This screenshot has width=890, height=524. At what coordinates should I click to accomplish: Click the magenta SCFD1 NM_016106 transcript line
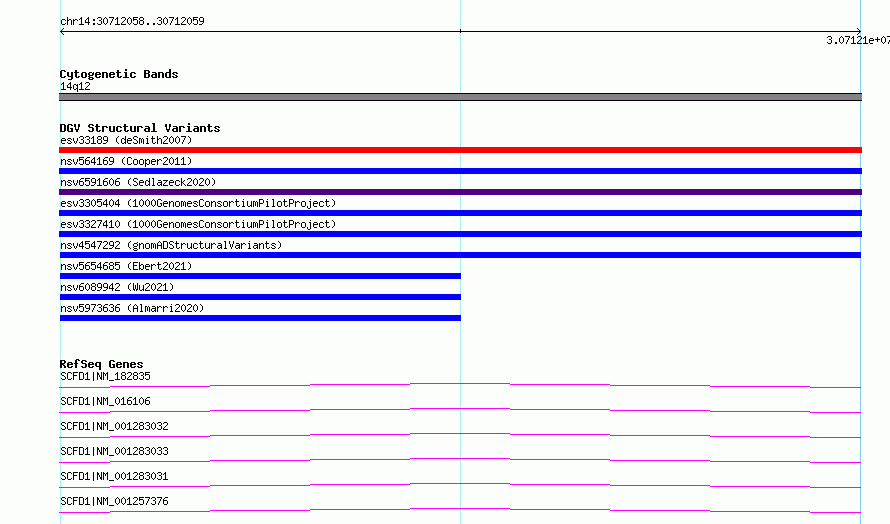click(x=460, y=410)
